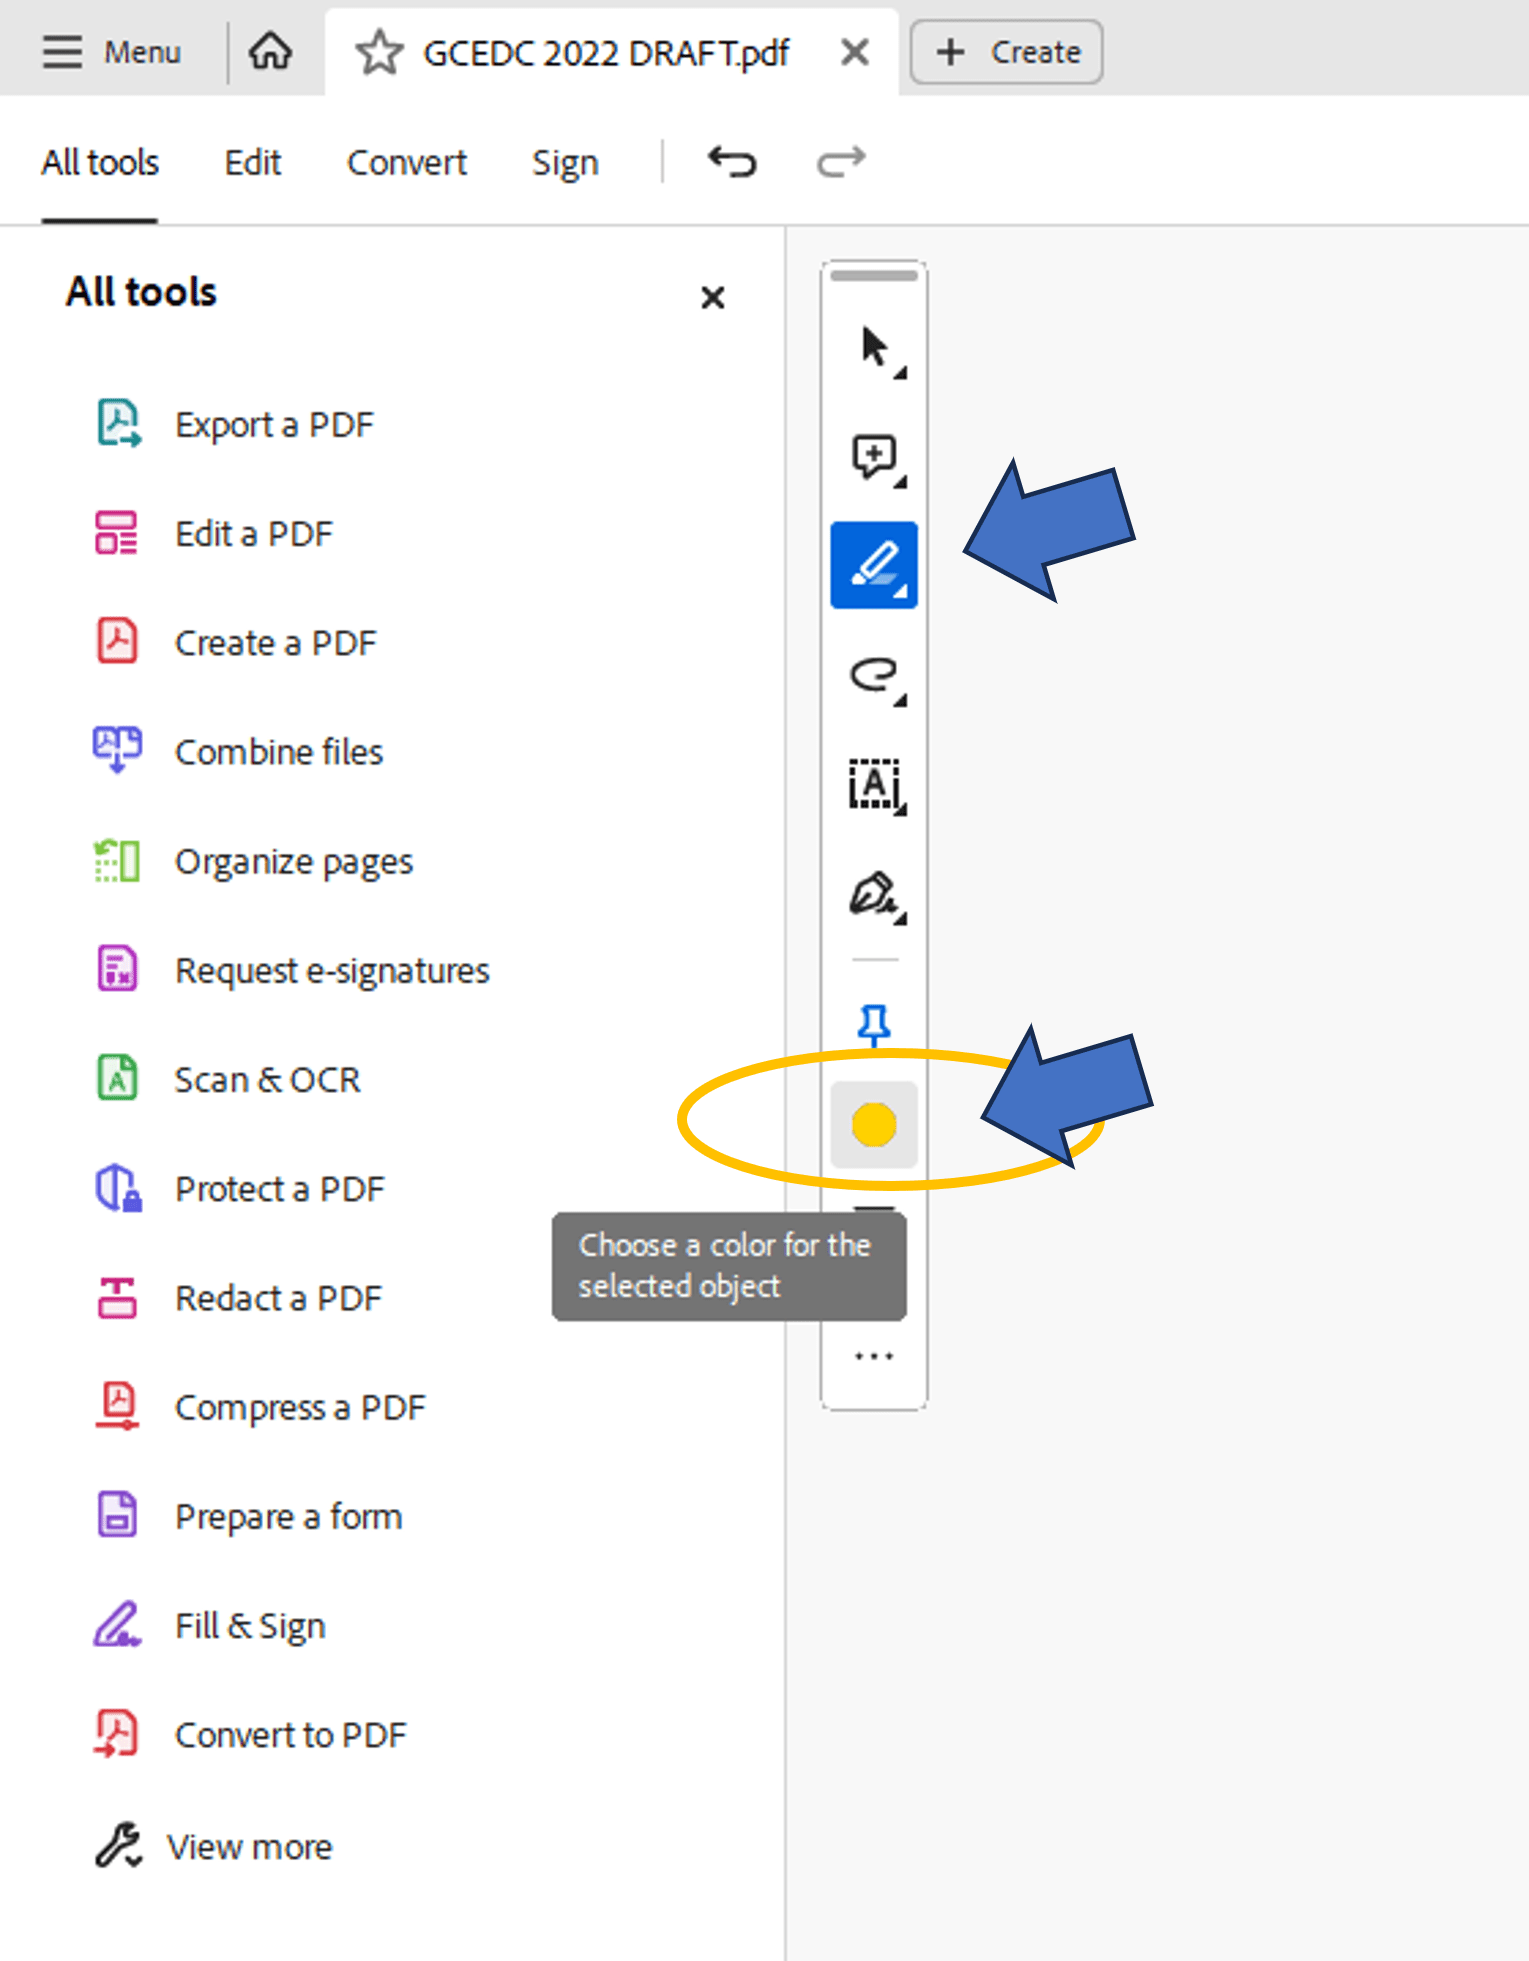Select the Add text comment tool
The width and height of the screenshot is (1529, 1961).
pyautogui.click(x=873, y=787)
